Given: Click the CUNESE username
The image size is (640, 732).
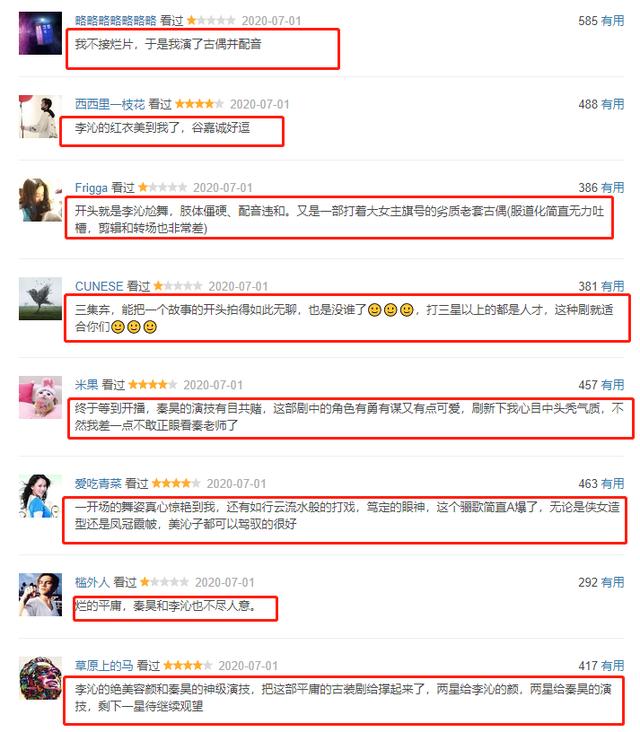Looking at the screenshot, I should pyautogui.click(x=99, y=286).
